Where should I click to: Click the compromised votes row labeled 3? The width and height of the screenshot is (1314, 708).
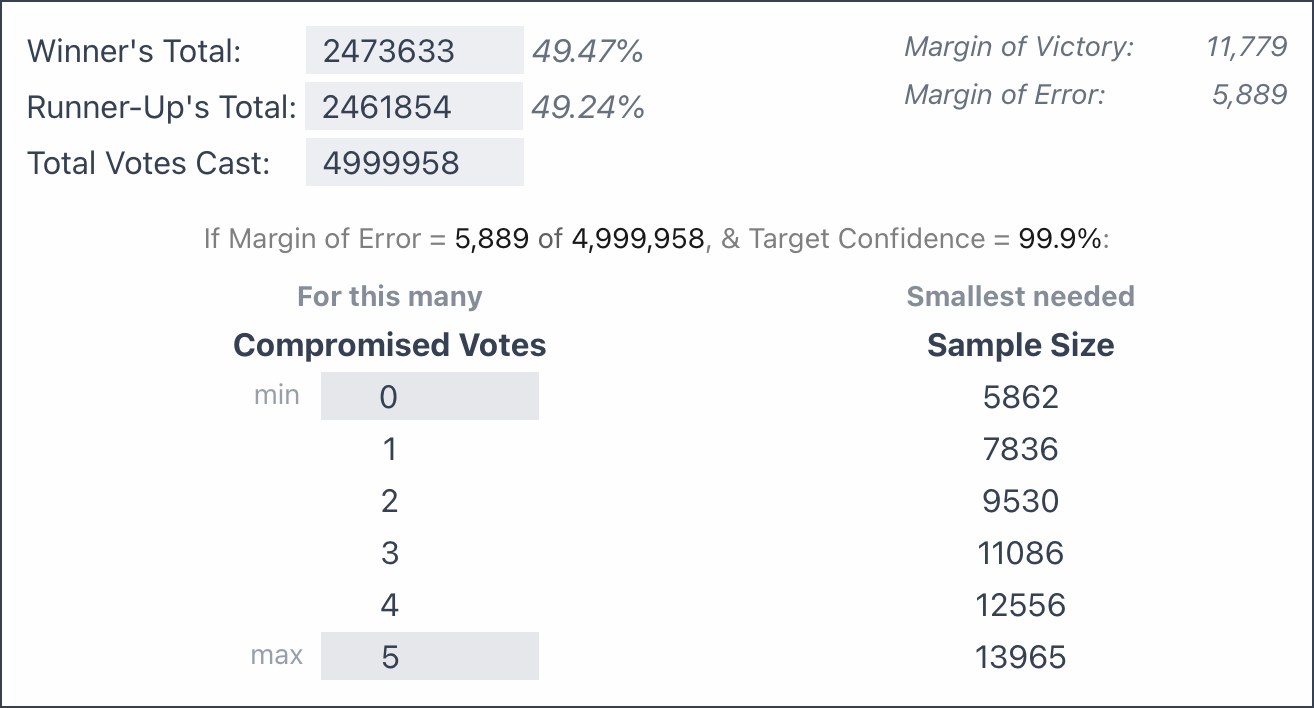[390, 553]
